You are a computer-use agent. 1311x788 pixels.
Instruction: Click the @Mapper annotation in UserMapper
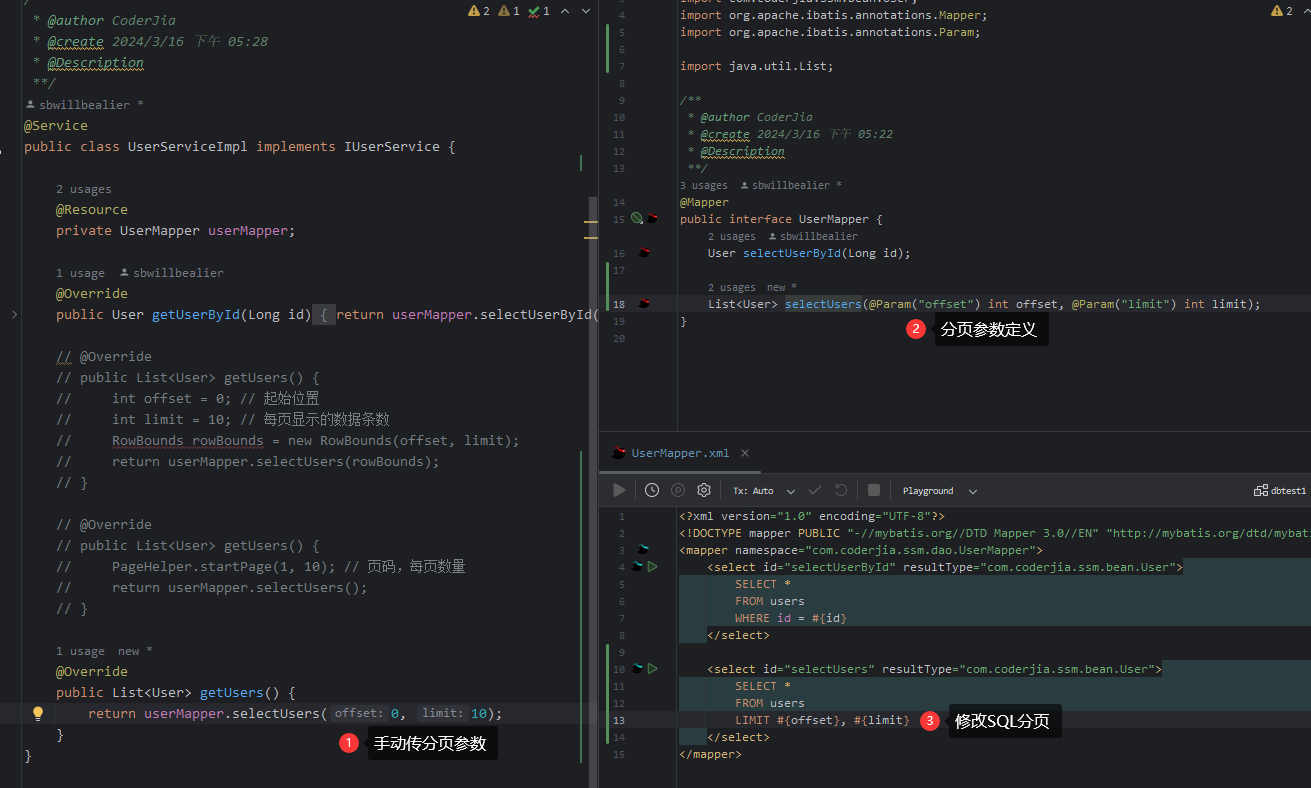pyautogui.click(x=705, y=202)
